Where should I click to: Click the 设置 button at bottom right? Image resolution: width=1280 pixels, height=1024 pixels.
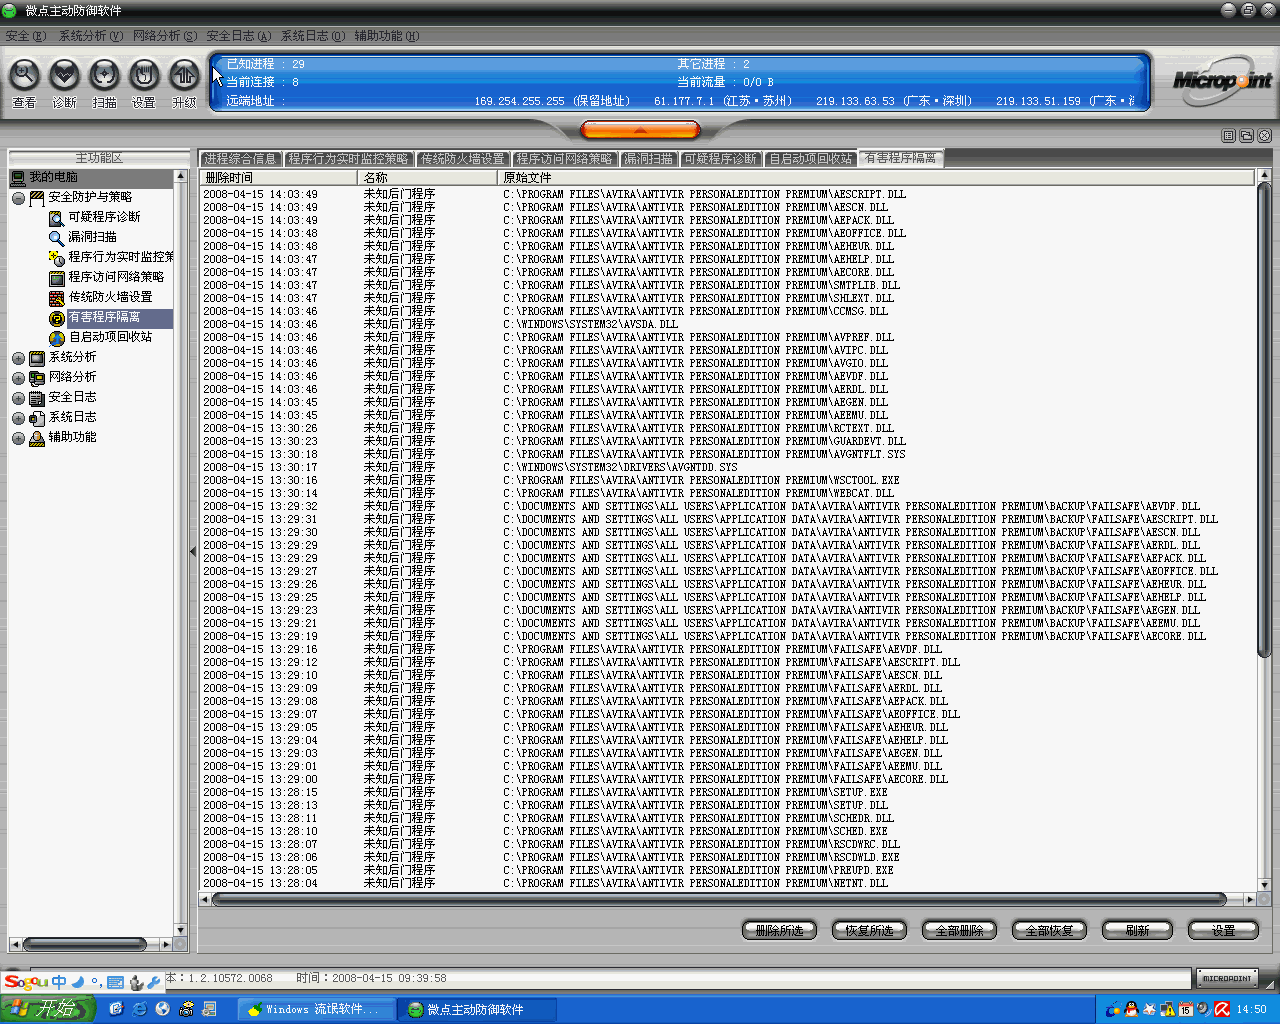tap(1223, 930)
